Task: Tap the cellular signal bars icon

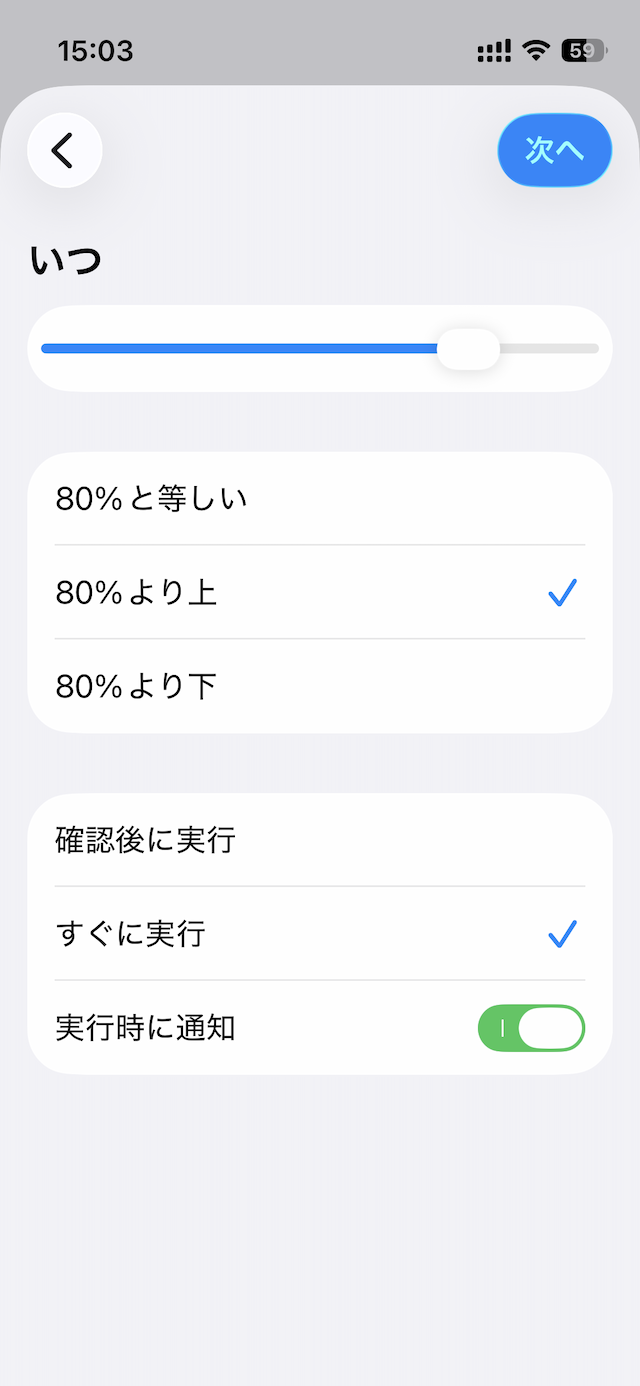Action: pyautogui.click(x=494, y=51)
